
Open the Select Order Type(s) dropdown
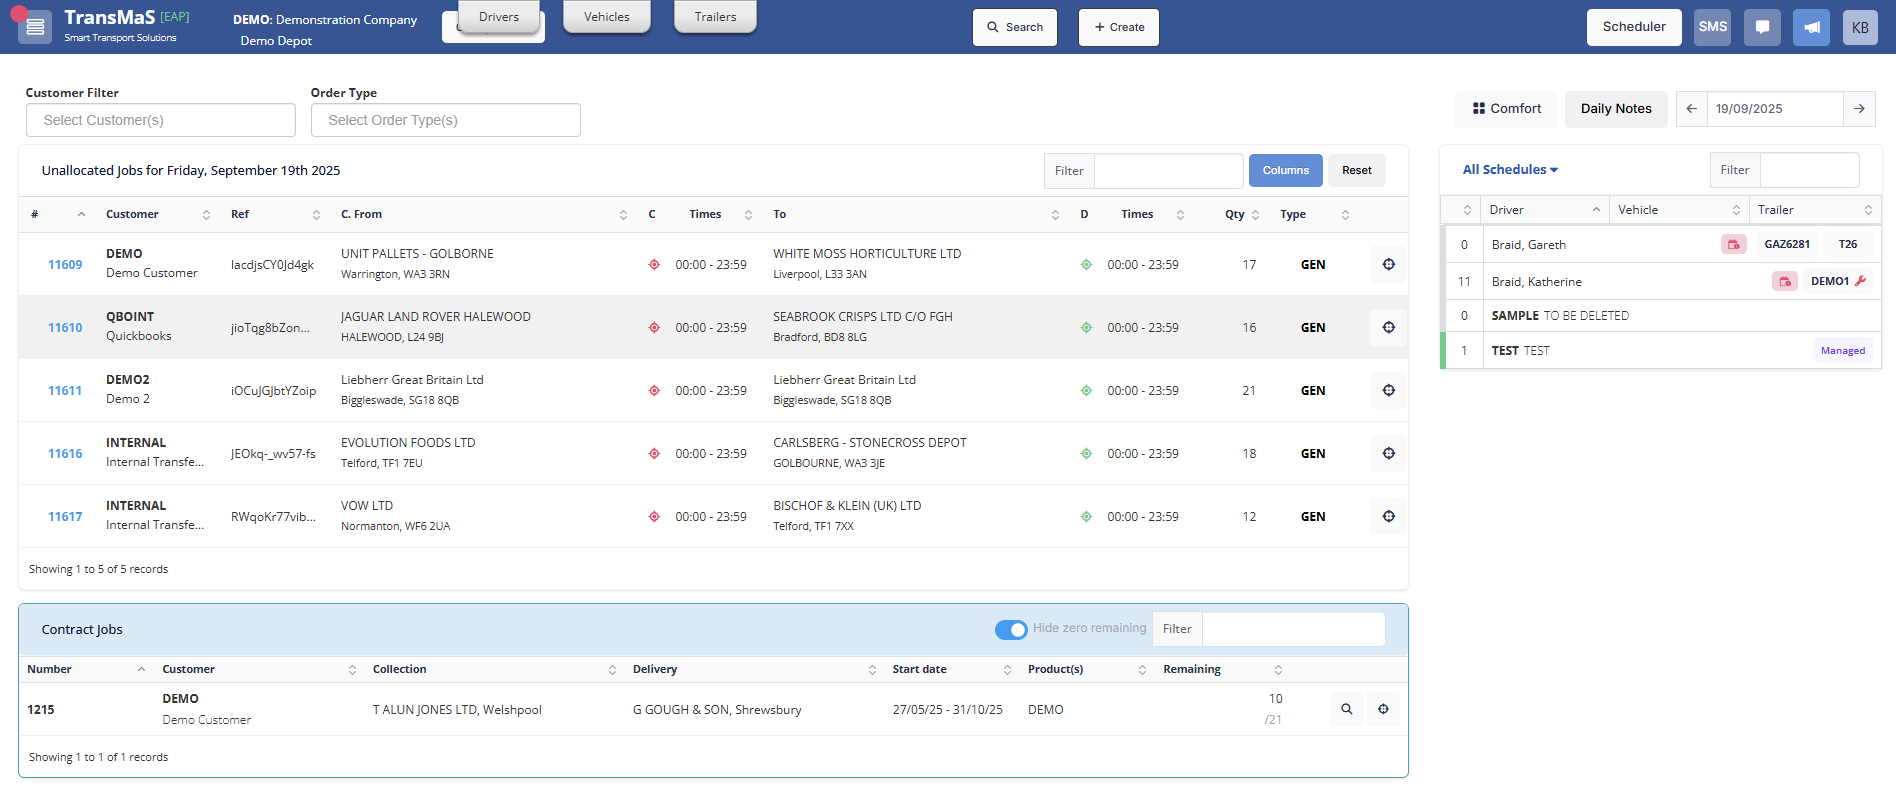pyautogui.click(x=445, y=120)
